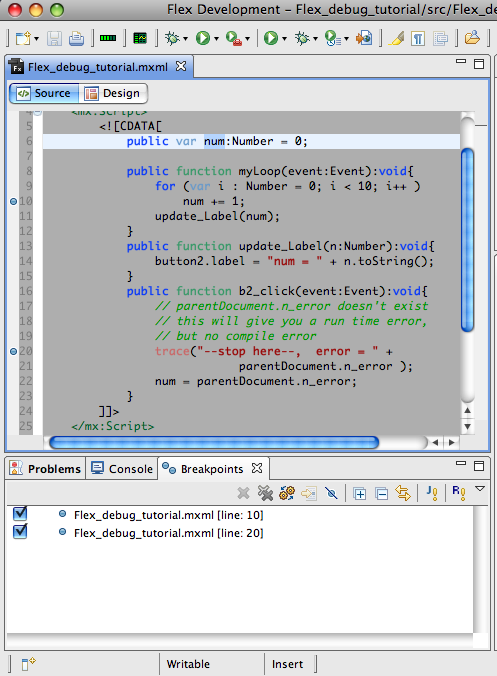Click the R! breakpoint icon
This screenshot has height=676, width=497.
(x=459, y=493)
